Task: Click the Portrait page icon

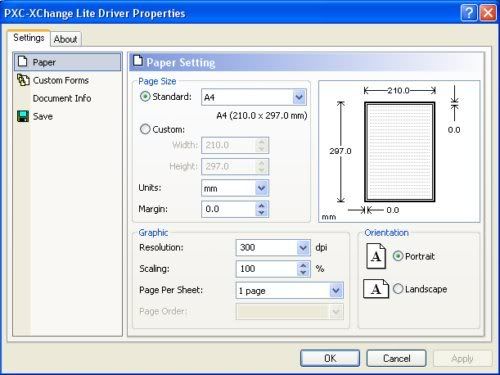Action: [376, 256]
